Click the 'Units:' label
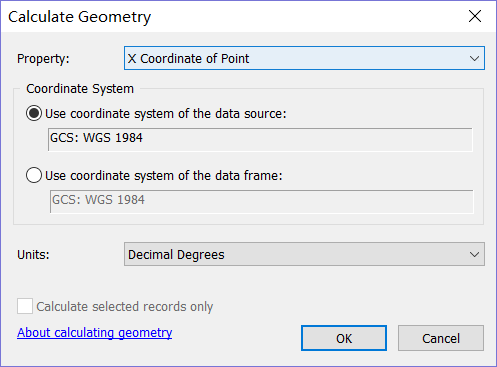 (x=33, y=255)
